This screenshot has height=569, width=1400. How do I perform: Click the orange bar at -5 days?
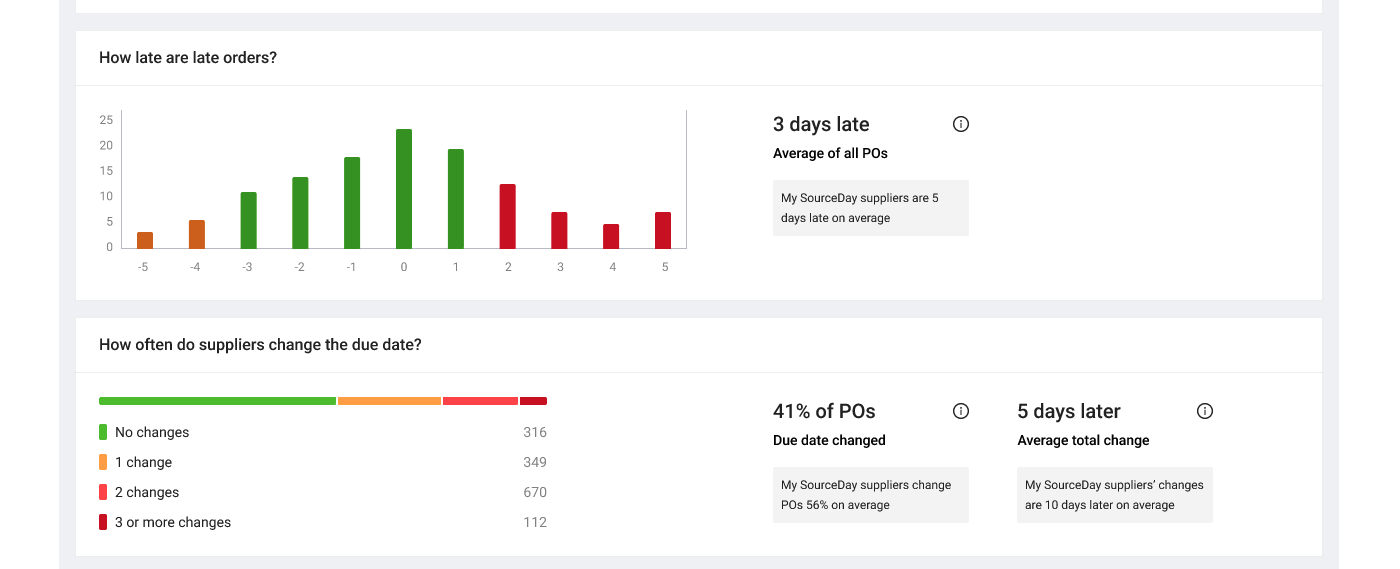[145, 240]
